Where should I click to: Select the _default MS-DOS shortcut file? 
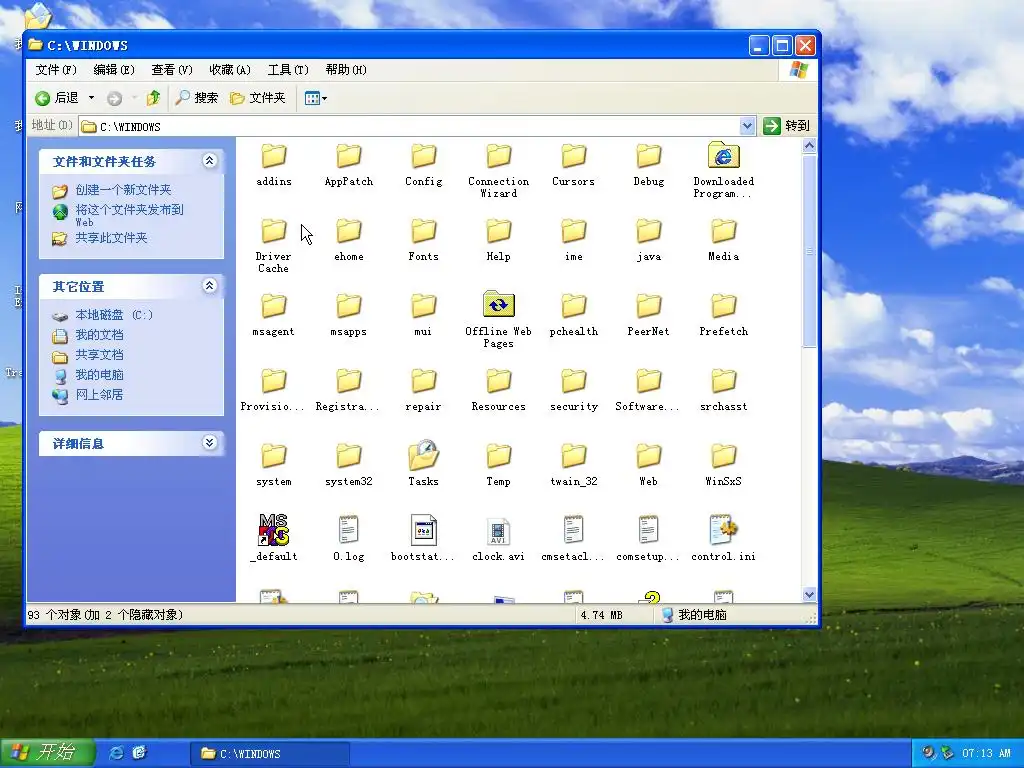pyautogui.click(x=274, y=539)
